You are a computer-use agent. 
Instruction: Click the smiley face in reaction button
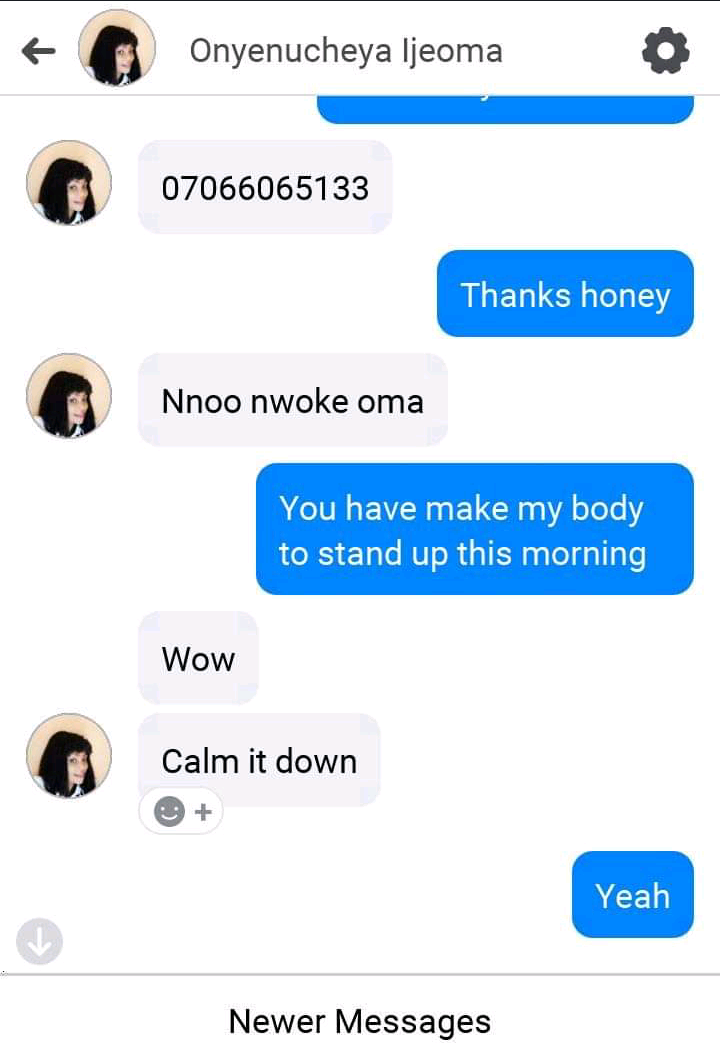pos(169,812)
